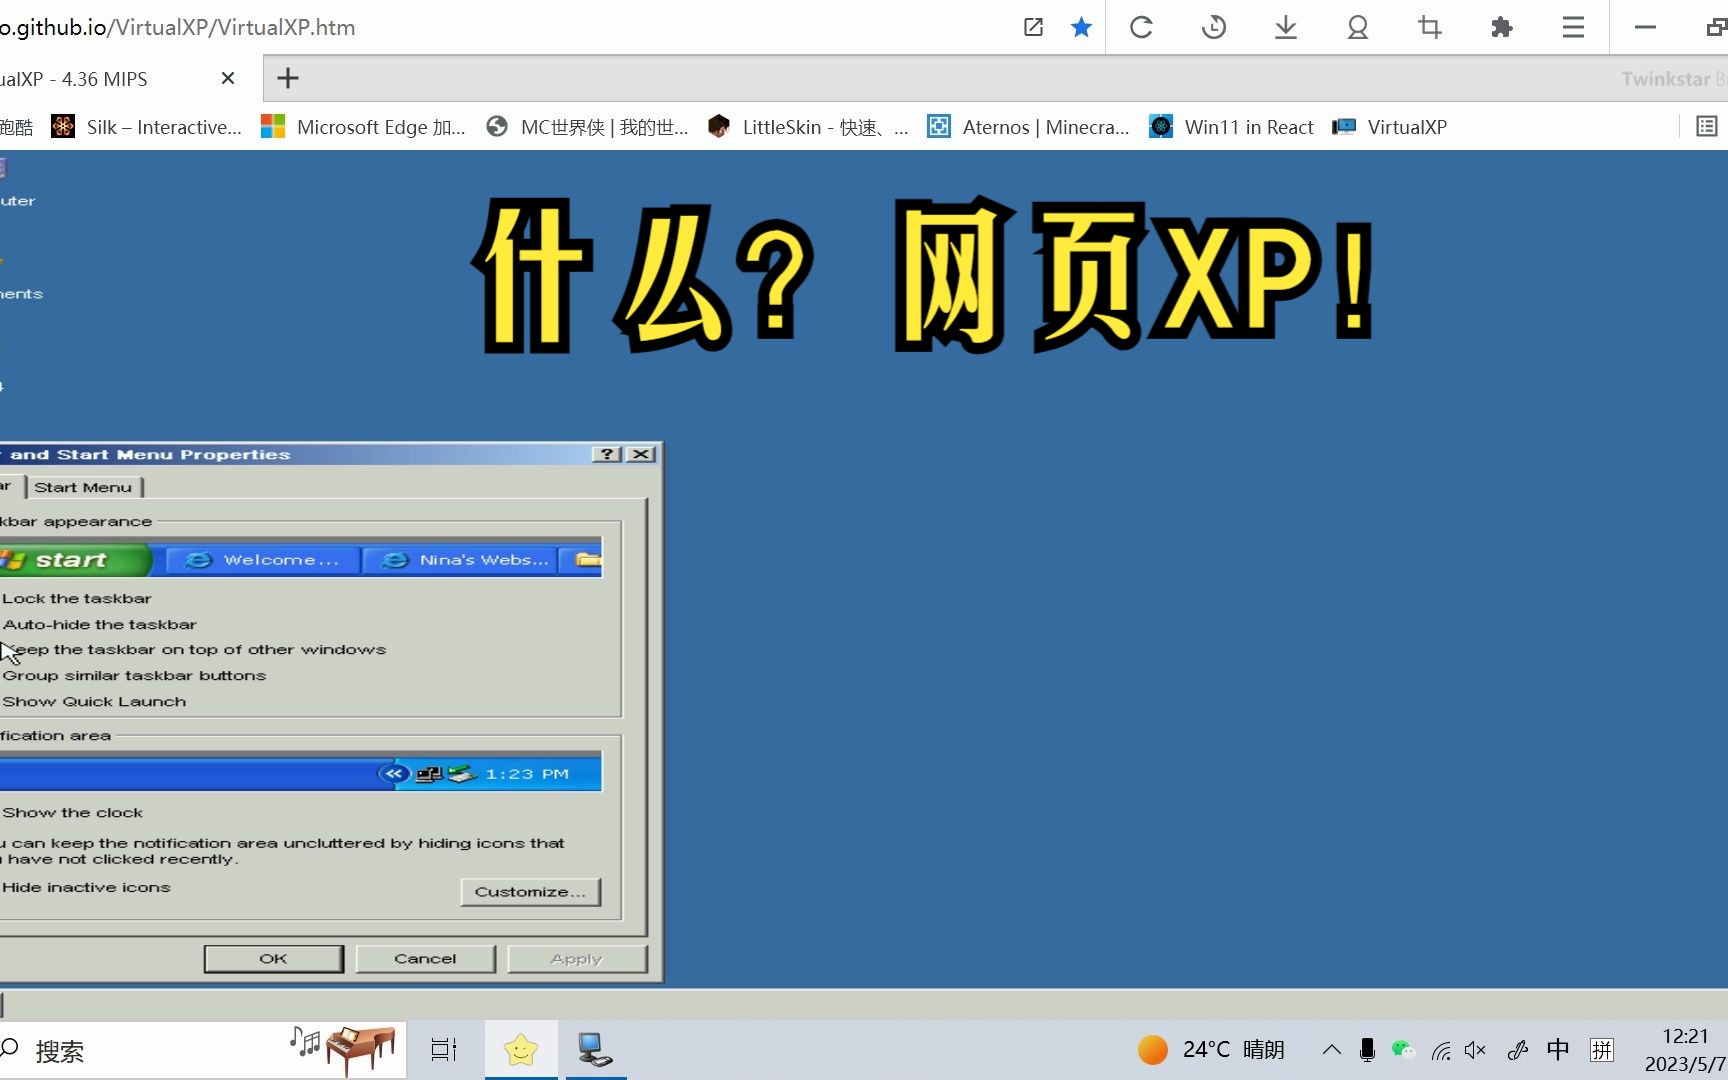Select Hide inactive icons option
Image resolution: width=1728 pixels, height=1080 pixels.
[x=86, y=887]
